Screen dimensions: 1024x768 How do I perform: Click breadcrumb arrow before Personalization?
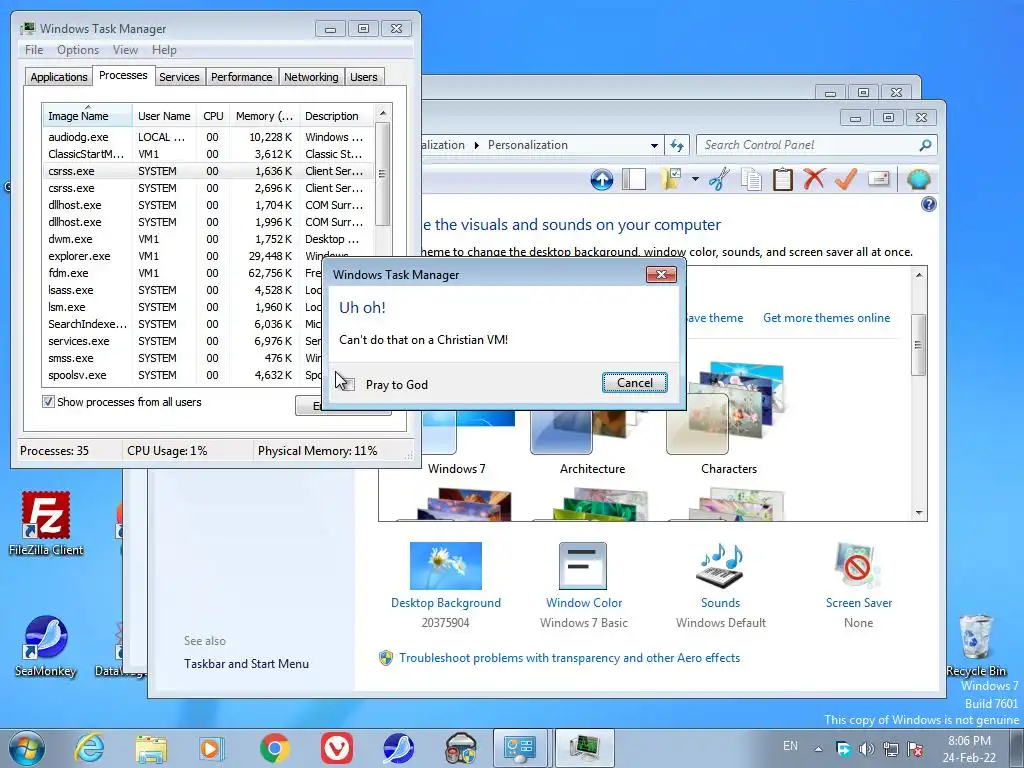tap(477, 145)
